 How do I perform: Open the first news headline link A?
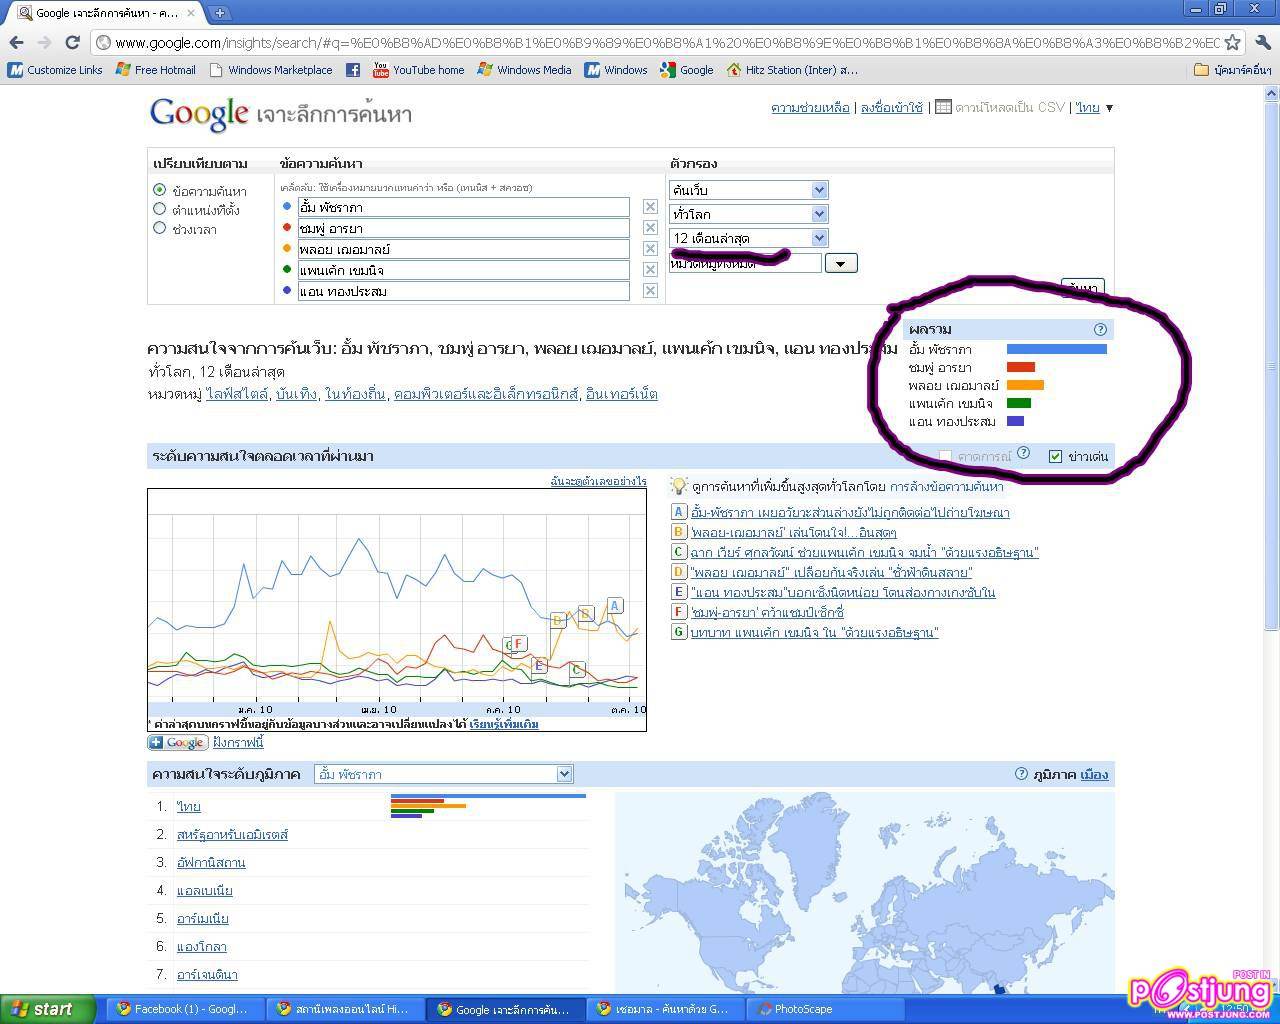pyautogui.click(x=850, y=513)
